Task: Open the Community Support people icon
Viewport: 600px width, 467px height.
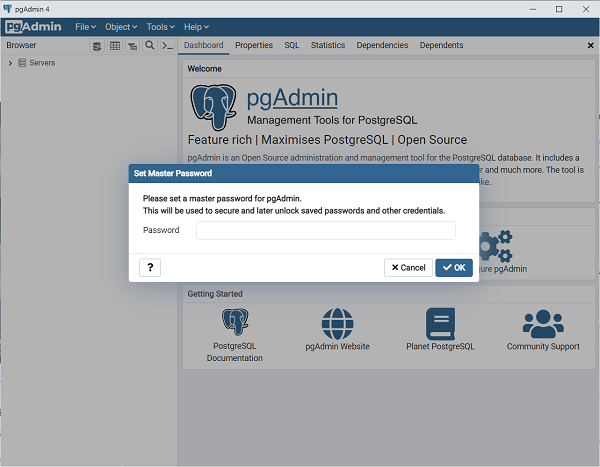Action: coord(543,324)
